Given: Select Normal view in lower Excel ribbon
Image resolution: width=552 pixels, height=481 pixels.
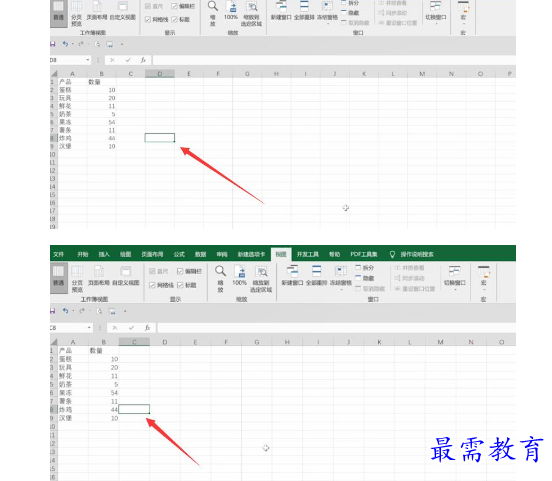Looking at the screenshot, I should [58, 277].
